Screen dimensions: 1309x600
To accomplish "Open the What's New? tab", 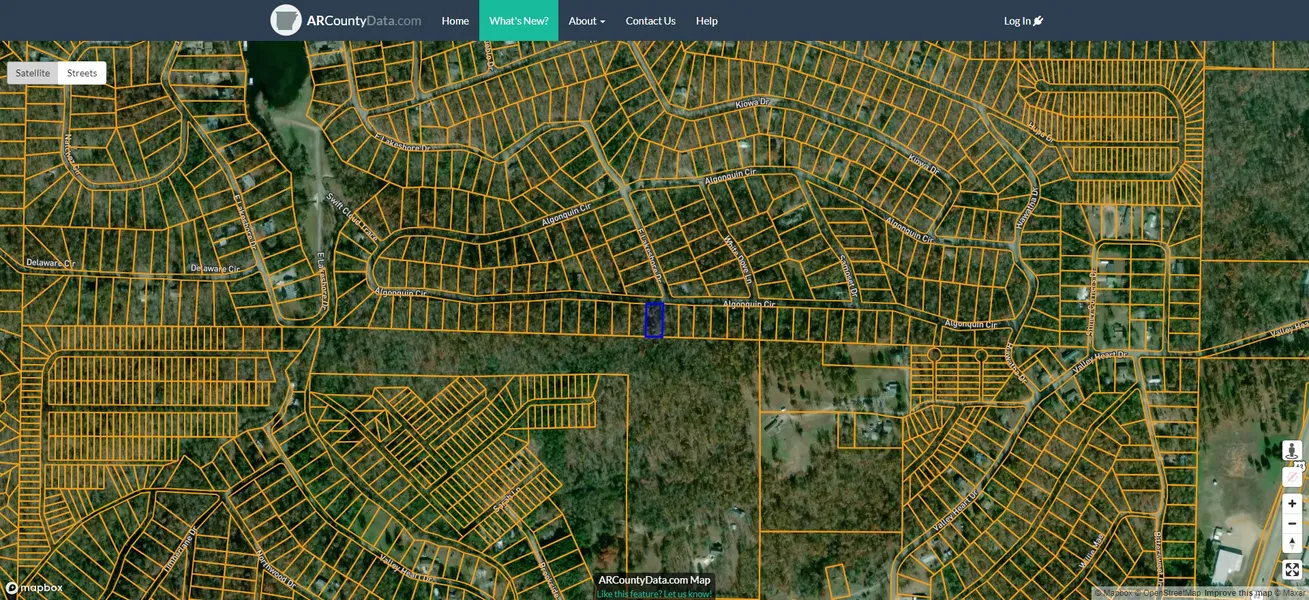I will [518, 21].
